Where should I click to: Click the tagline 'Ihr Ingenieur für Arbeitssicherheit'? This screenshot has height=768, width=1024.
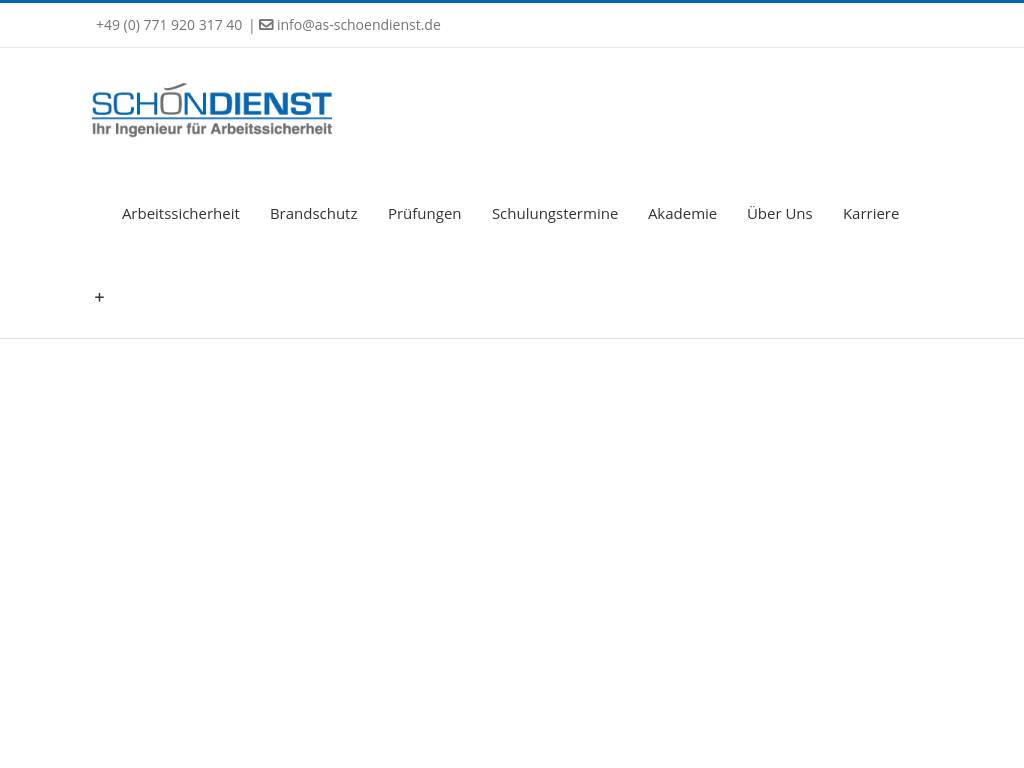click(x=212, y=129)
